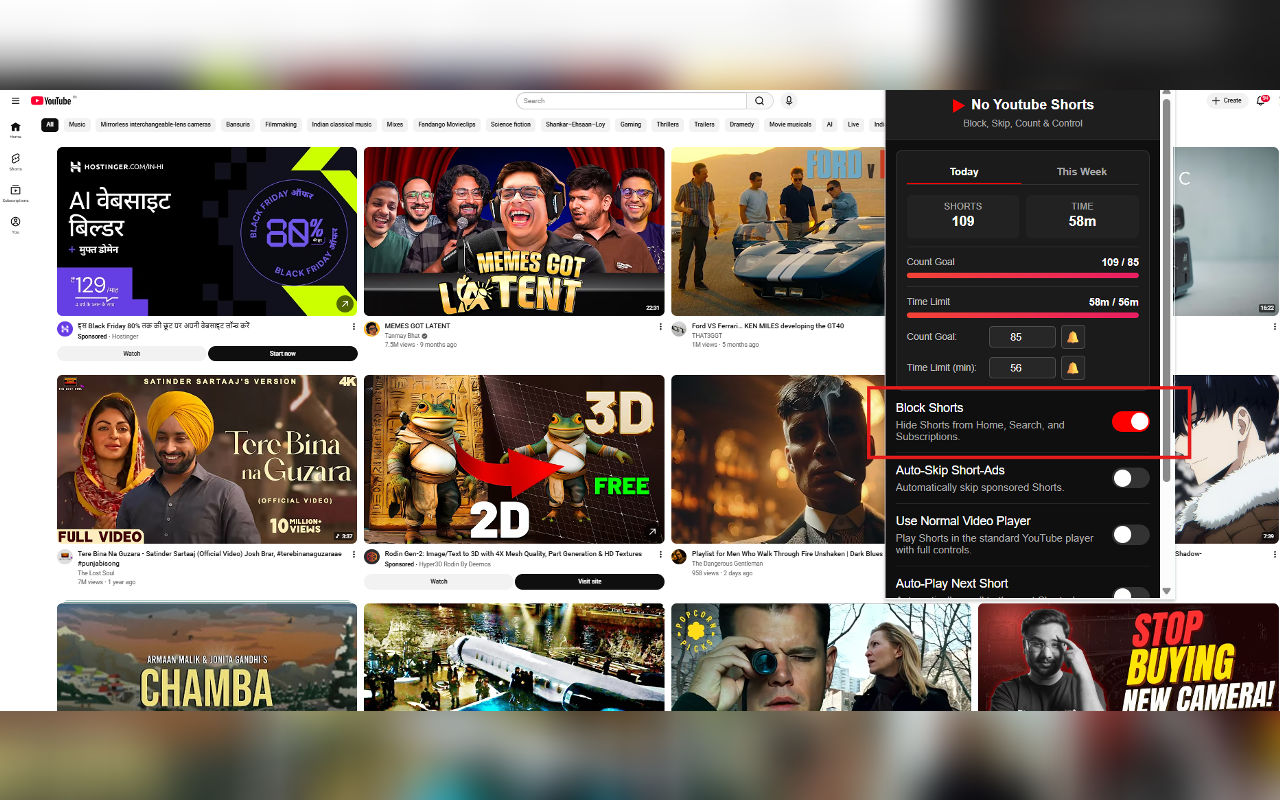Go to YouTube home via logo

coord(52,101)
